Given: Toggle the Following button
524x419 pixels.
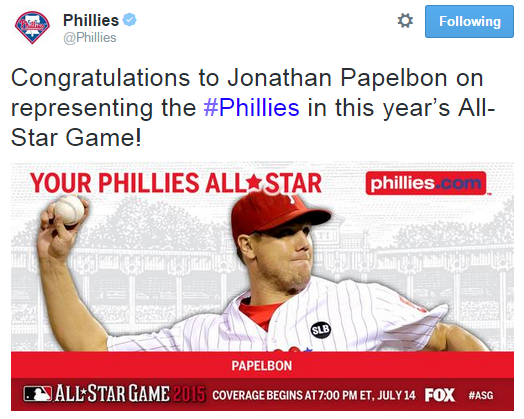Looking at the screenshot, I should (469, 21).
